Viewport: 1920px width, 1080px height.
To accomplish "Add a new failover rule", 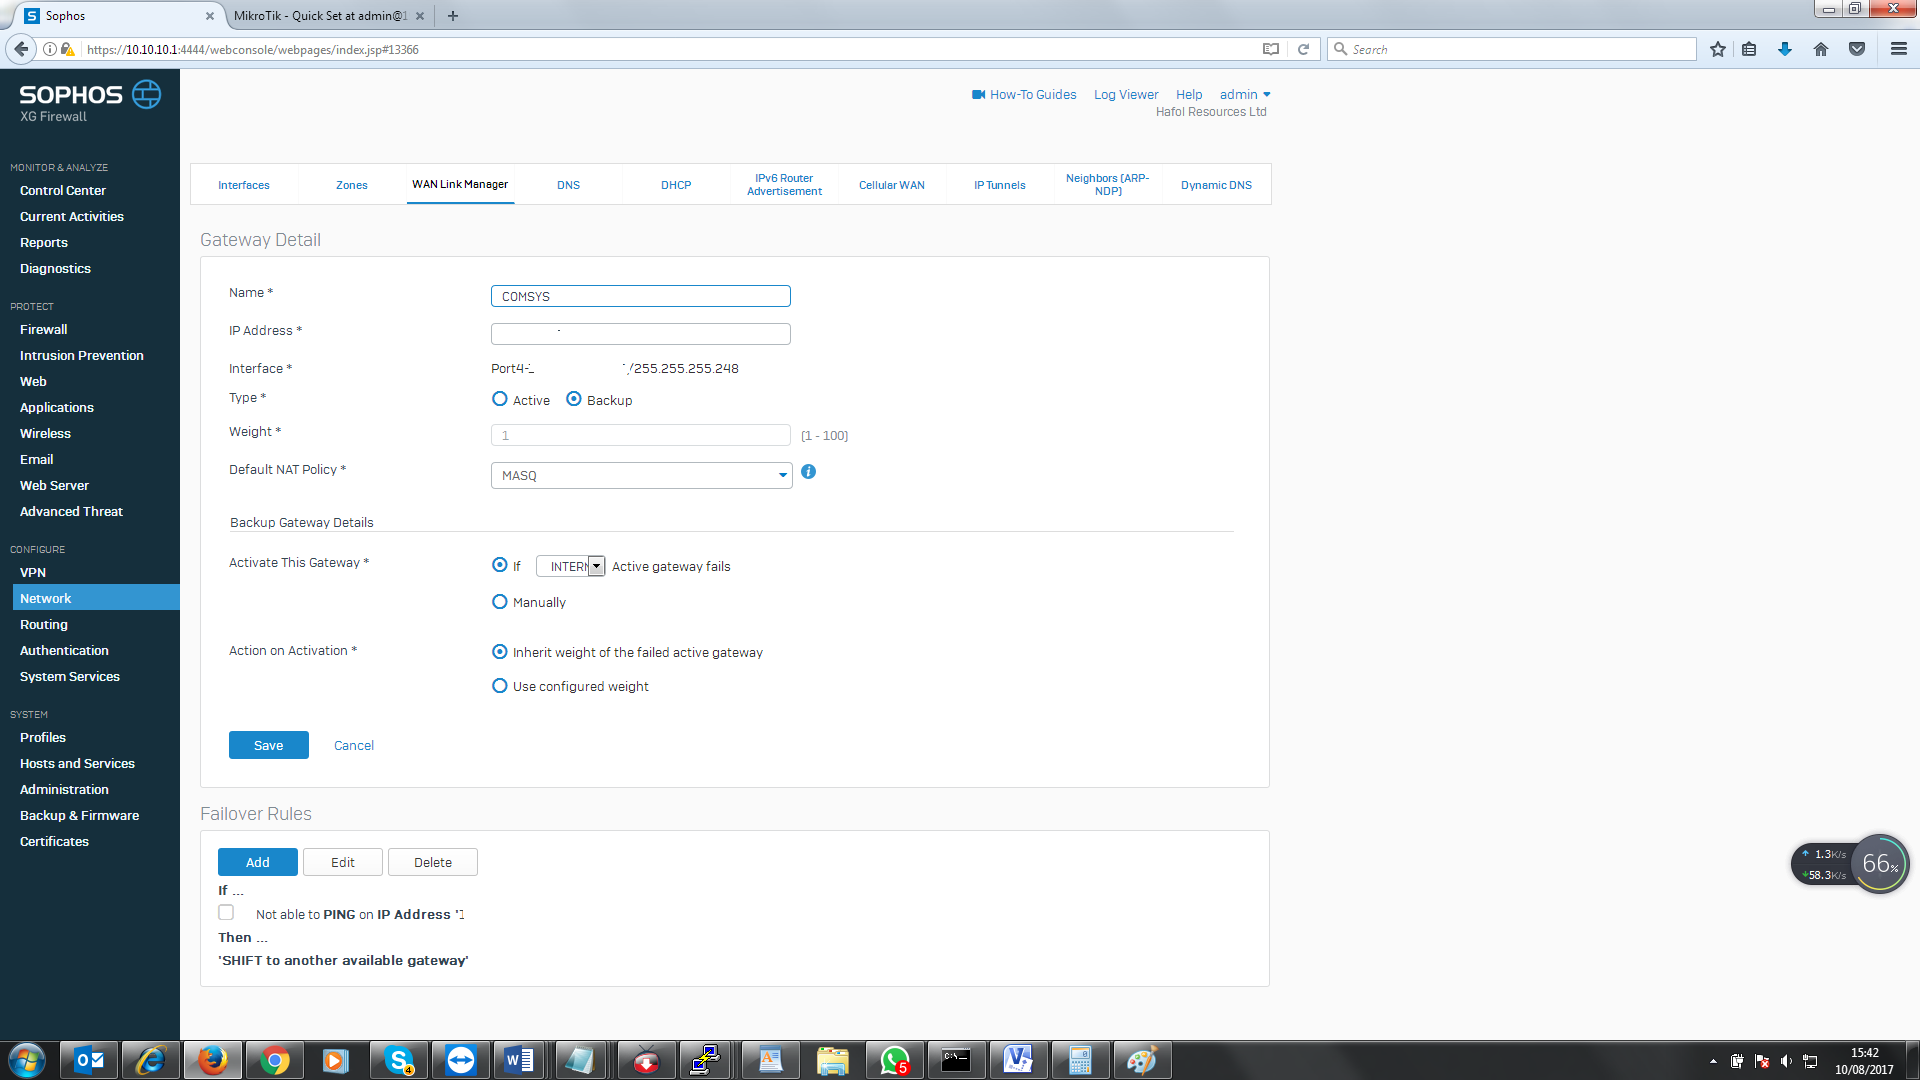I will pyautogui.click(x=258, y=862).
